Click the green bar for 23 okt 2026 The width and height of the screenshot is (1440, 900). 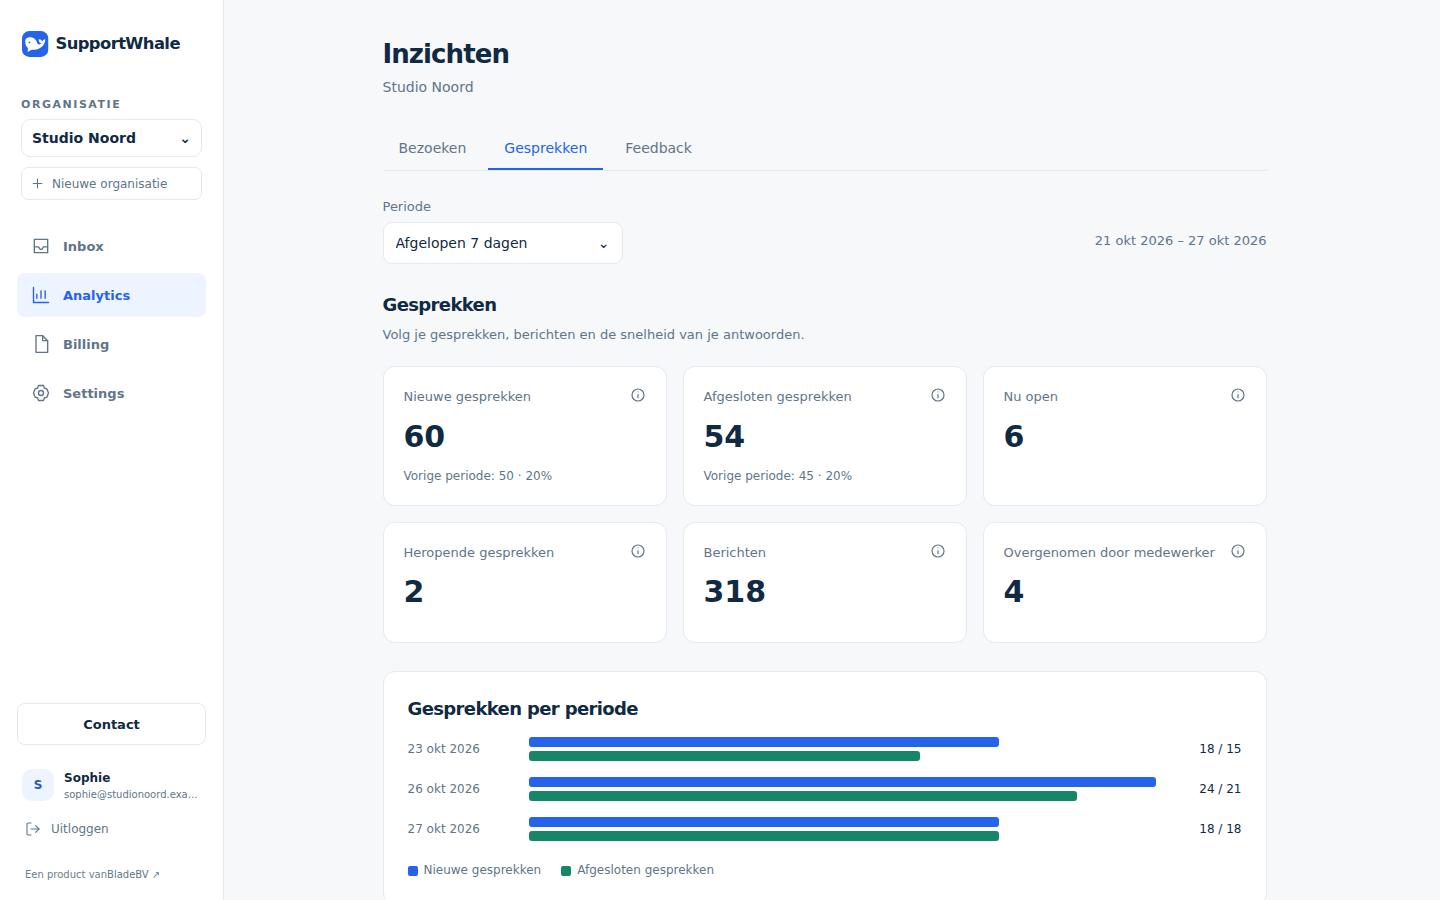tap(724, 756)
